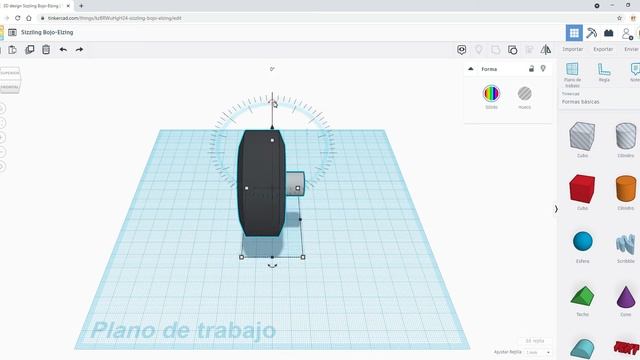Switch to Bricks mode
Screen dimensions: 640x360
tap(609, 33)
